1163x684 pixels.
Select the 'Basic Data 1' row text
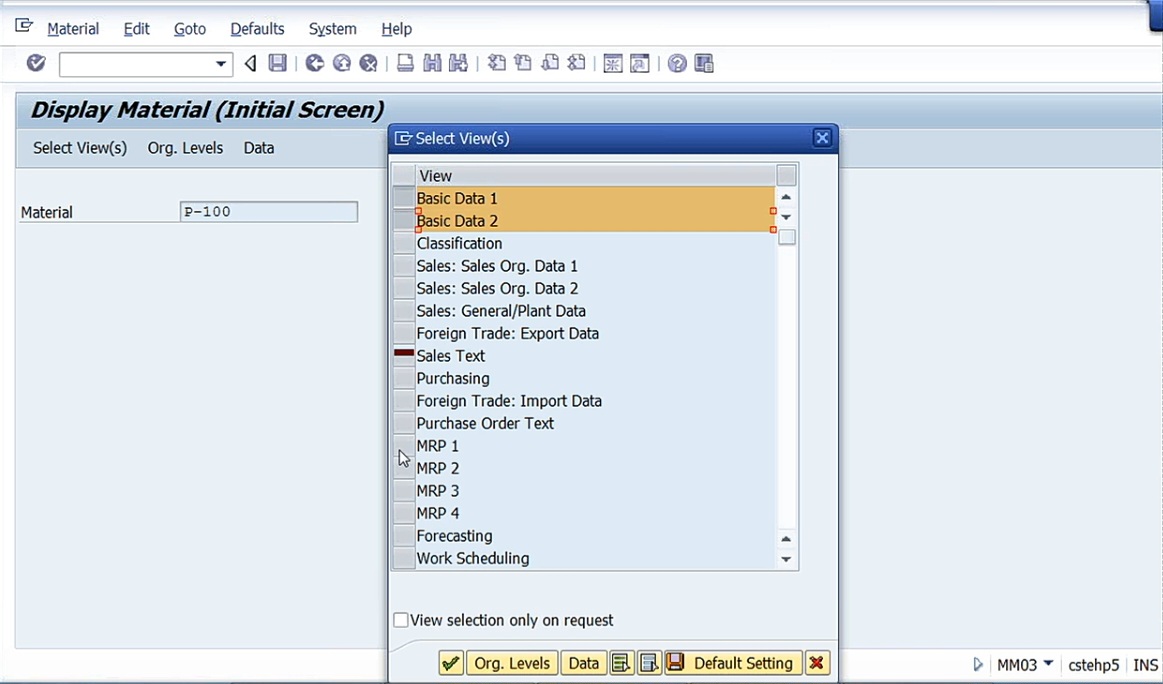(457, 198)
